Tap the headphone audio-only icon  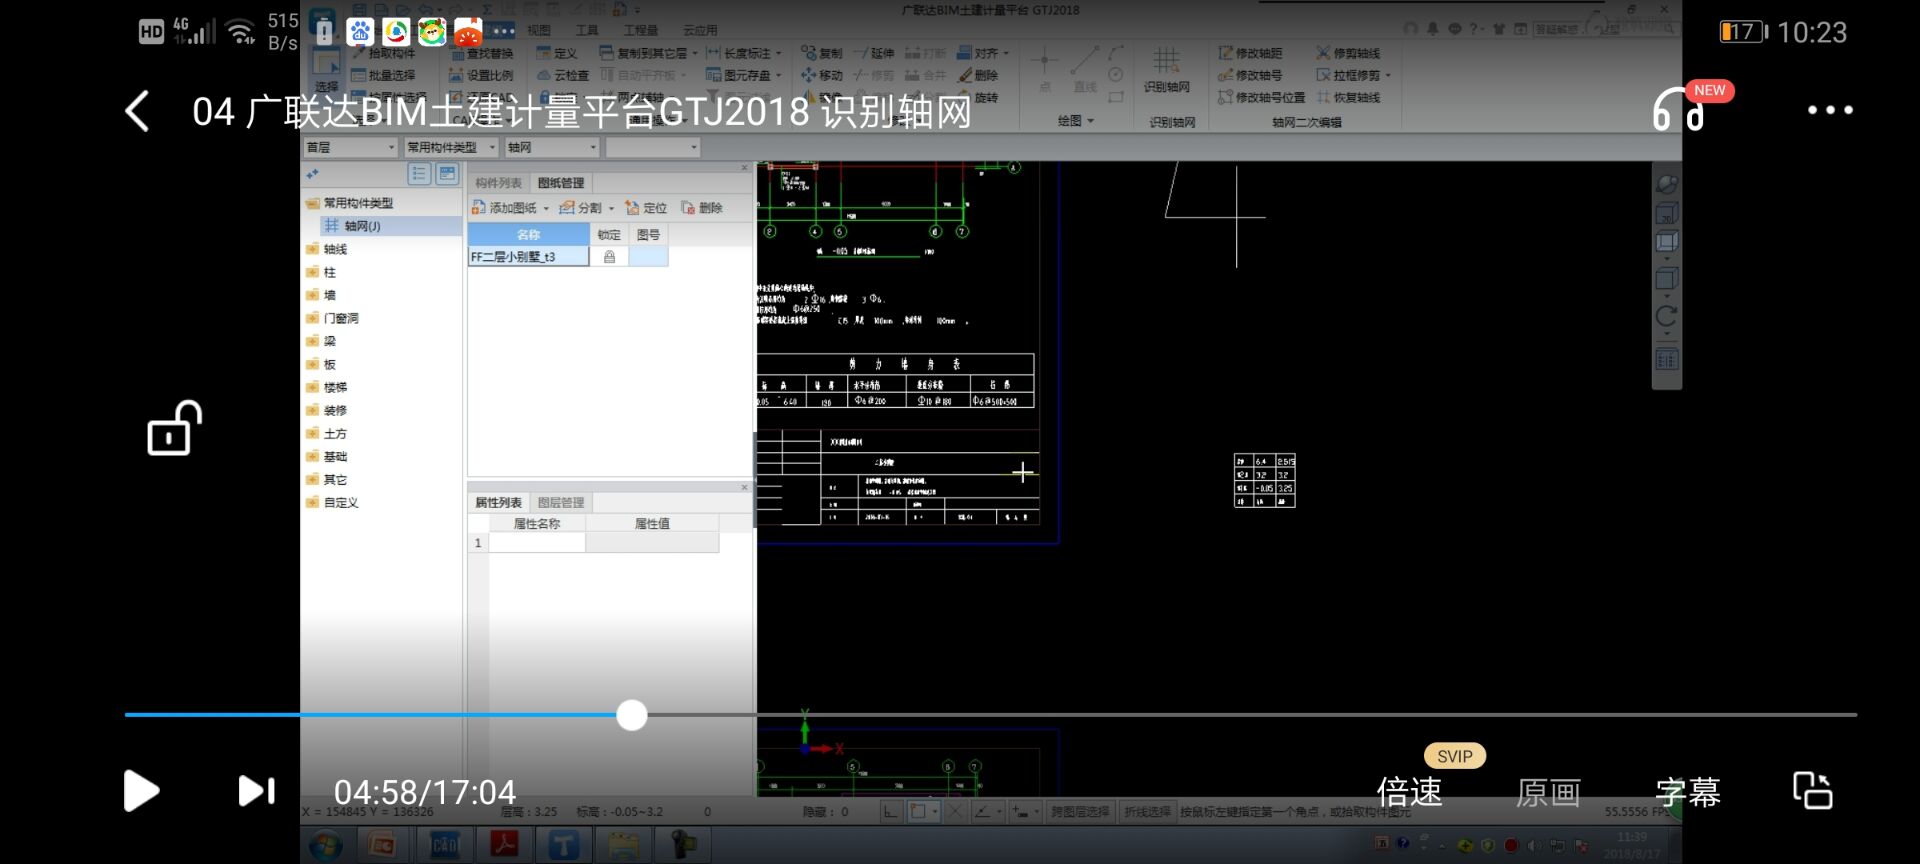tap(1677, 109)
